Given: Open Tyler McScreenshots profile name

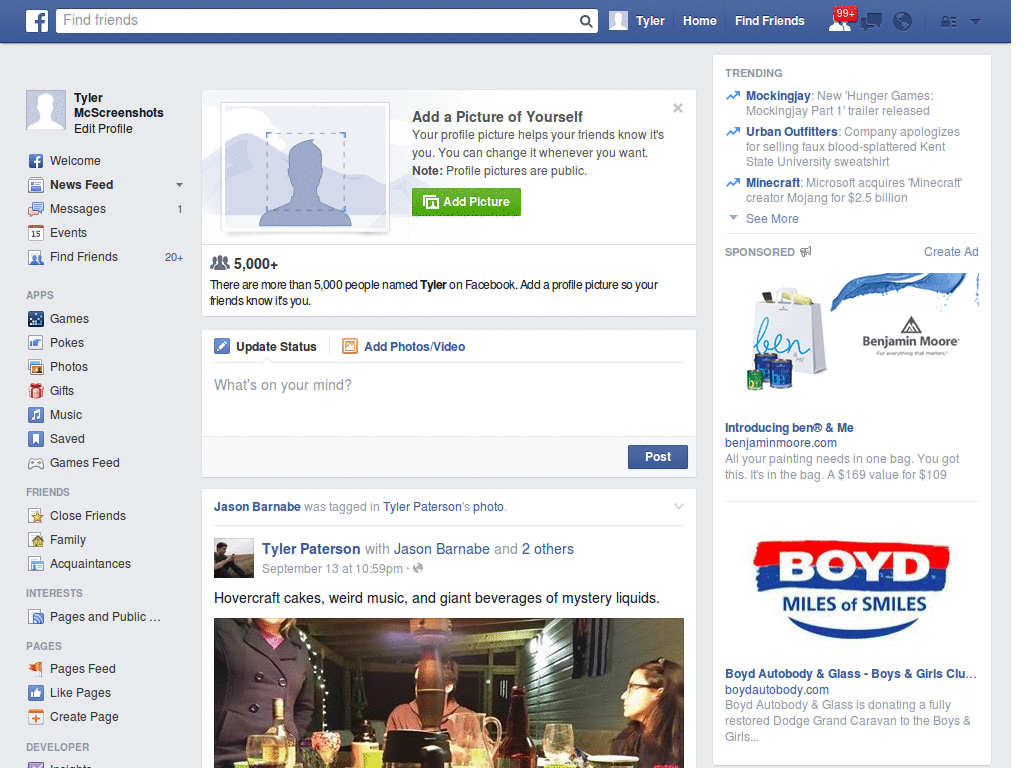Looking at the screenshot, I should click(118, 105).
